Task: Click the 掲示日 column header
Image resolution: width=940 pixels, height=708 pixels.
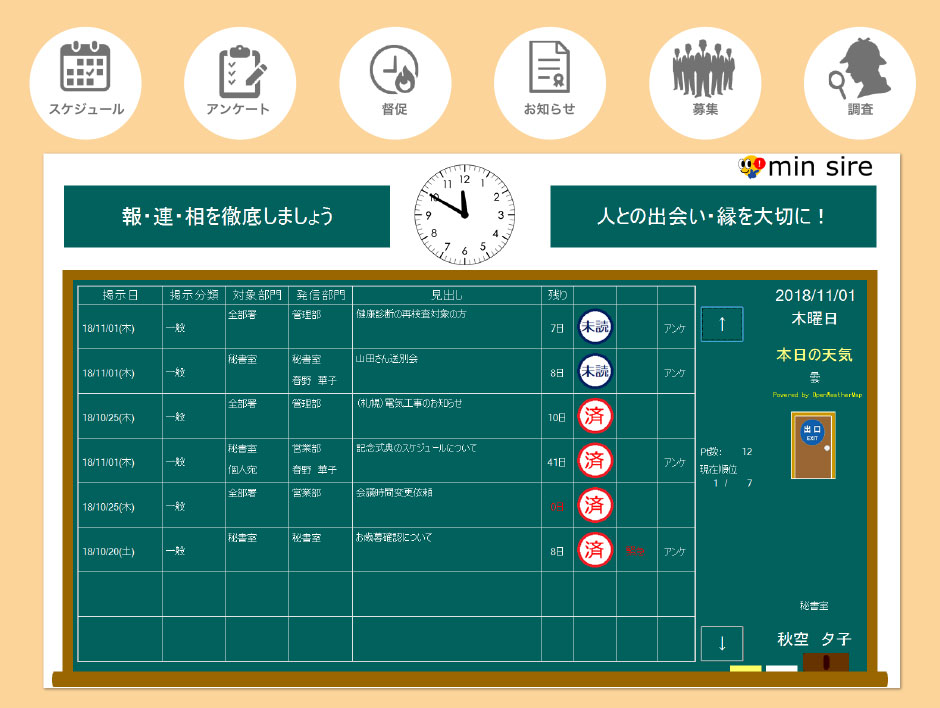Action: 120,295
